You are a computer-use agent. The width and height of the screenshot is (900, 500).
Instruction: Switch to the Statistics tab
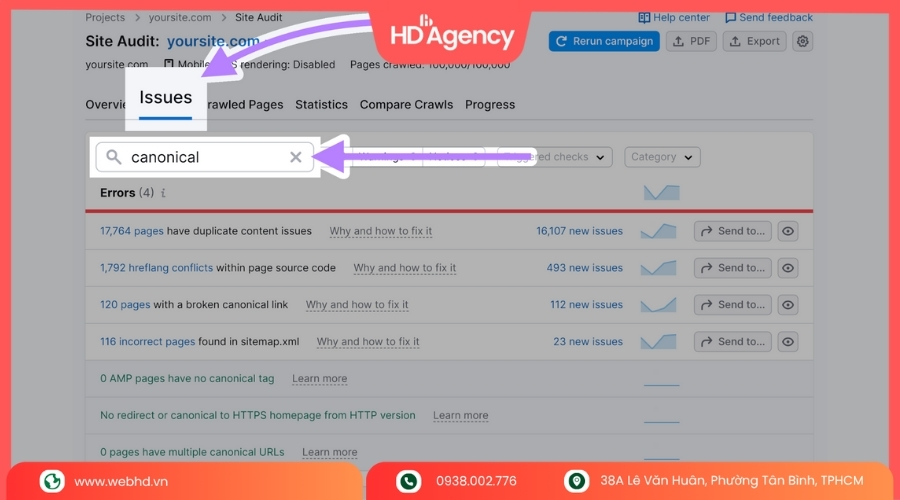[321, 104]
